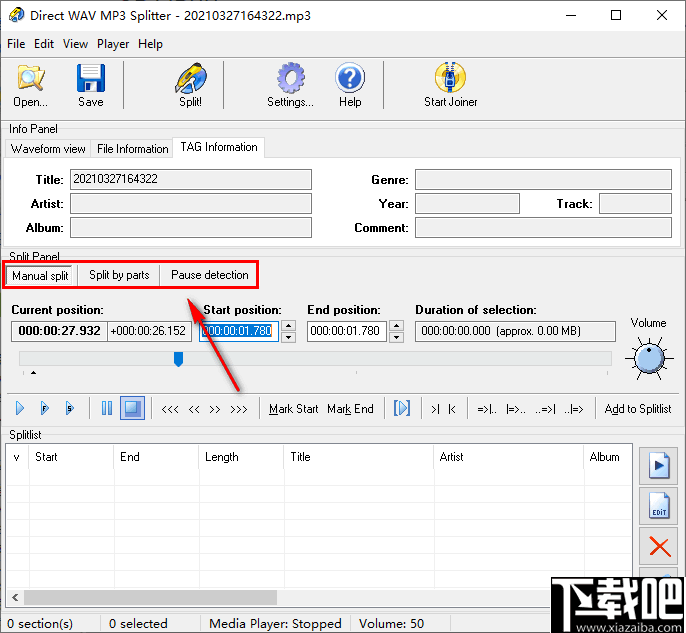Click the Save floppy disk icon
The image size is (686, 633).
pos(91,85)
